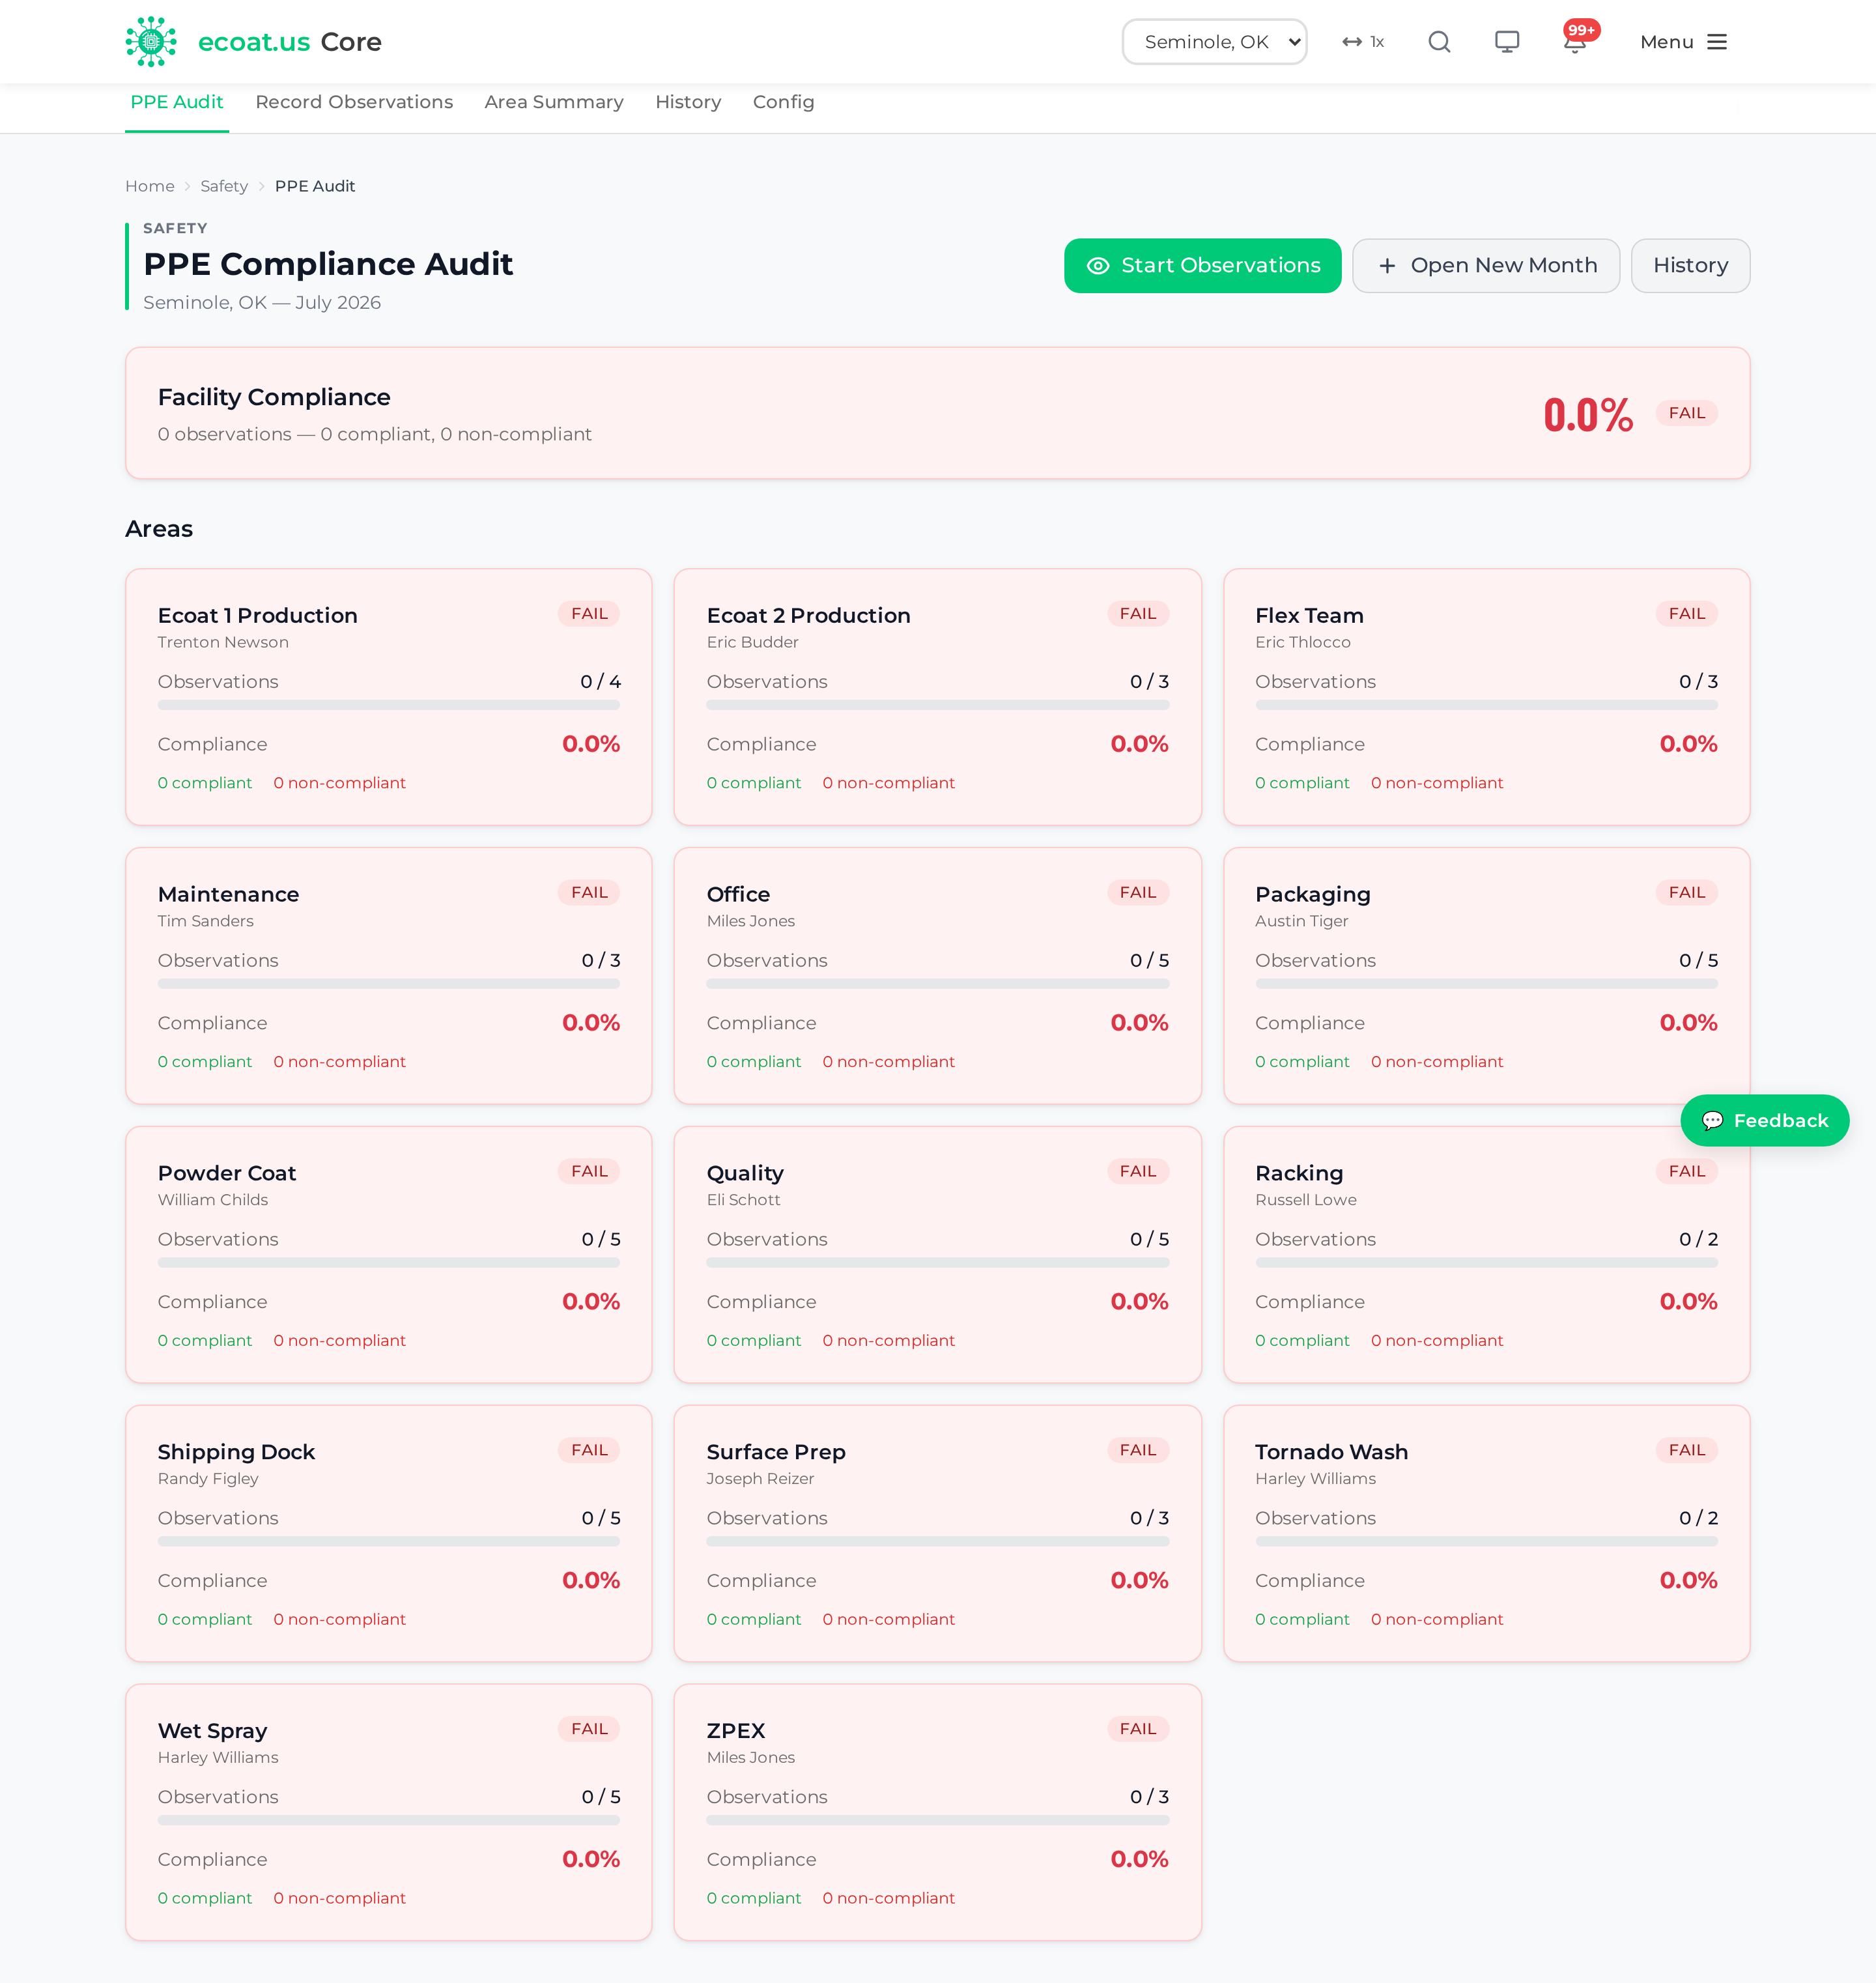Click the FAIL badge on Maintenance card
This screenshot has width=1876, height=1983.
589,893
